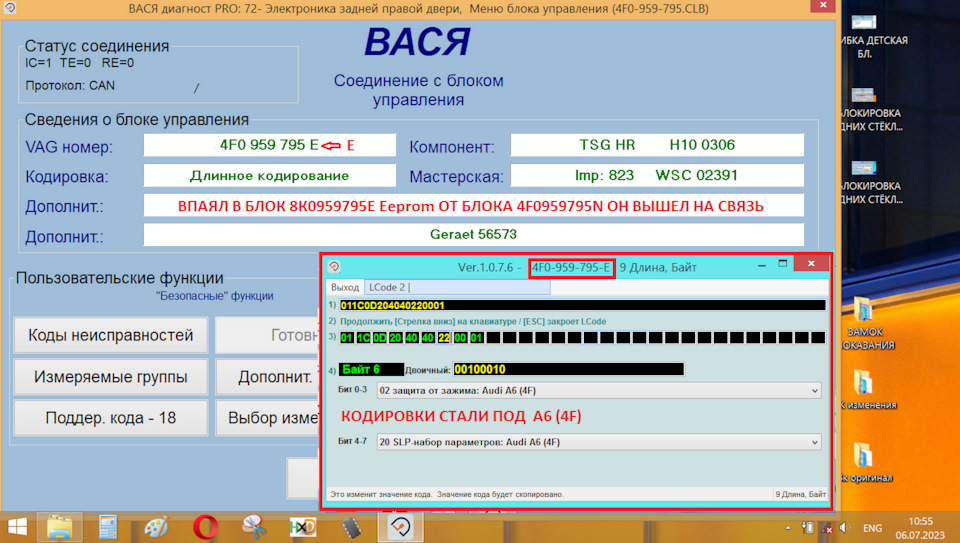Open Измеряемые группы

click(111, 376)
